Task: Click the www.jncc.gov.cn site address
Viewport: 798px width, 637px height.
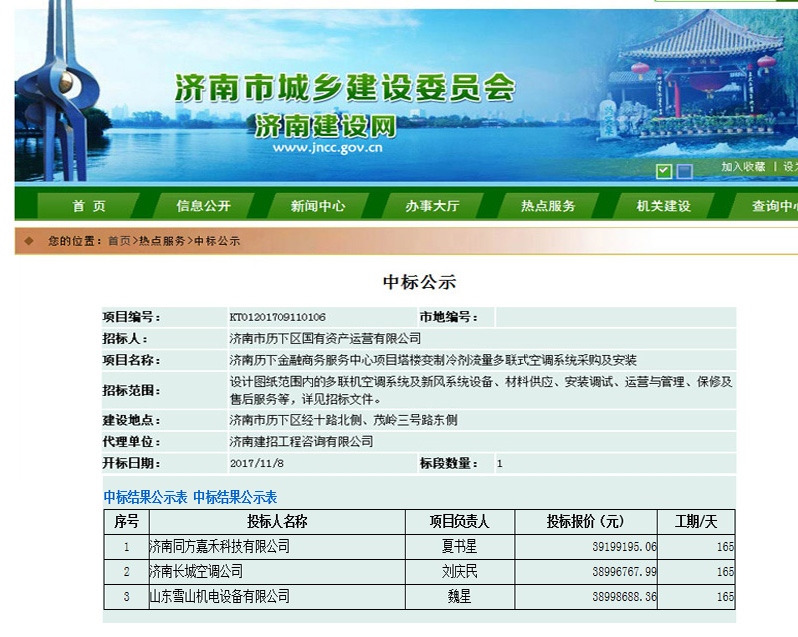Action: point(327,148)
